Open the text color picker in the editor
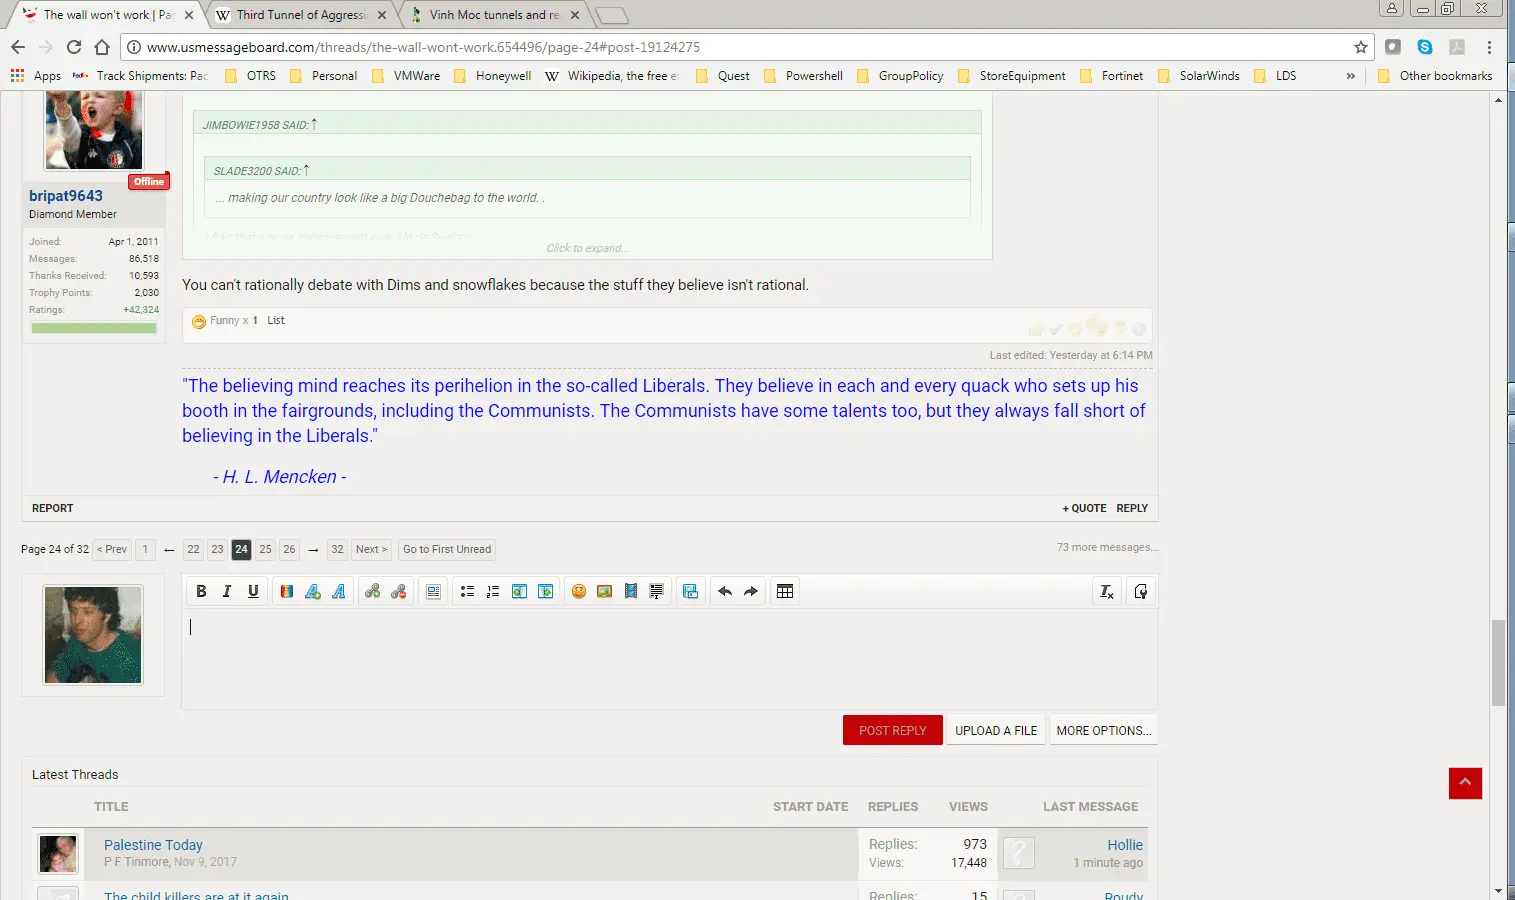1515x900 pixels. pos(287,592)
